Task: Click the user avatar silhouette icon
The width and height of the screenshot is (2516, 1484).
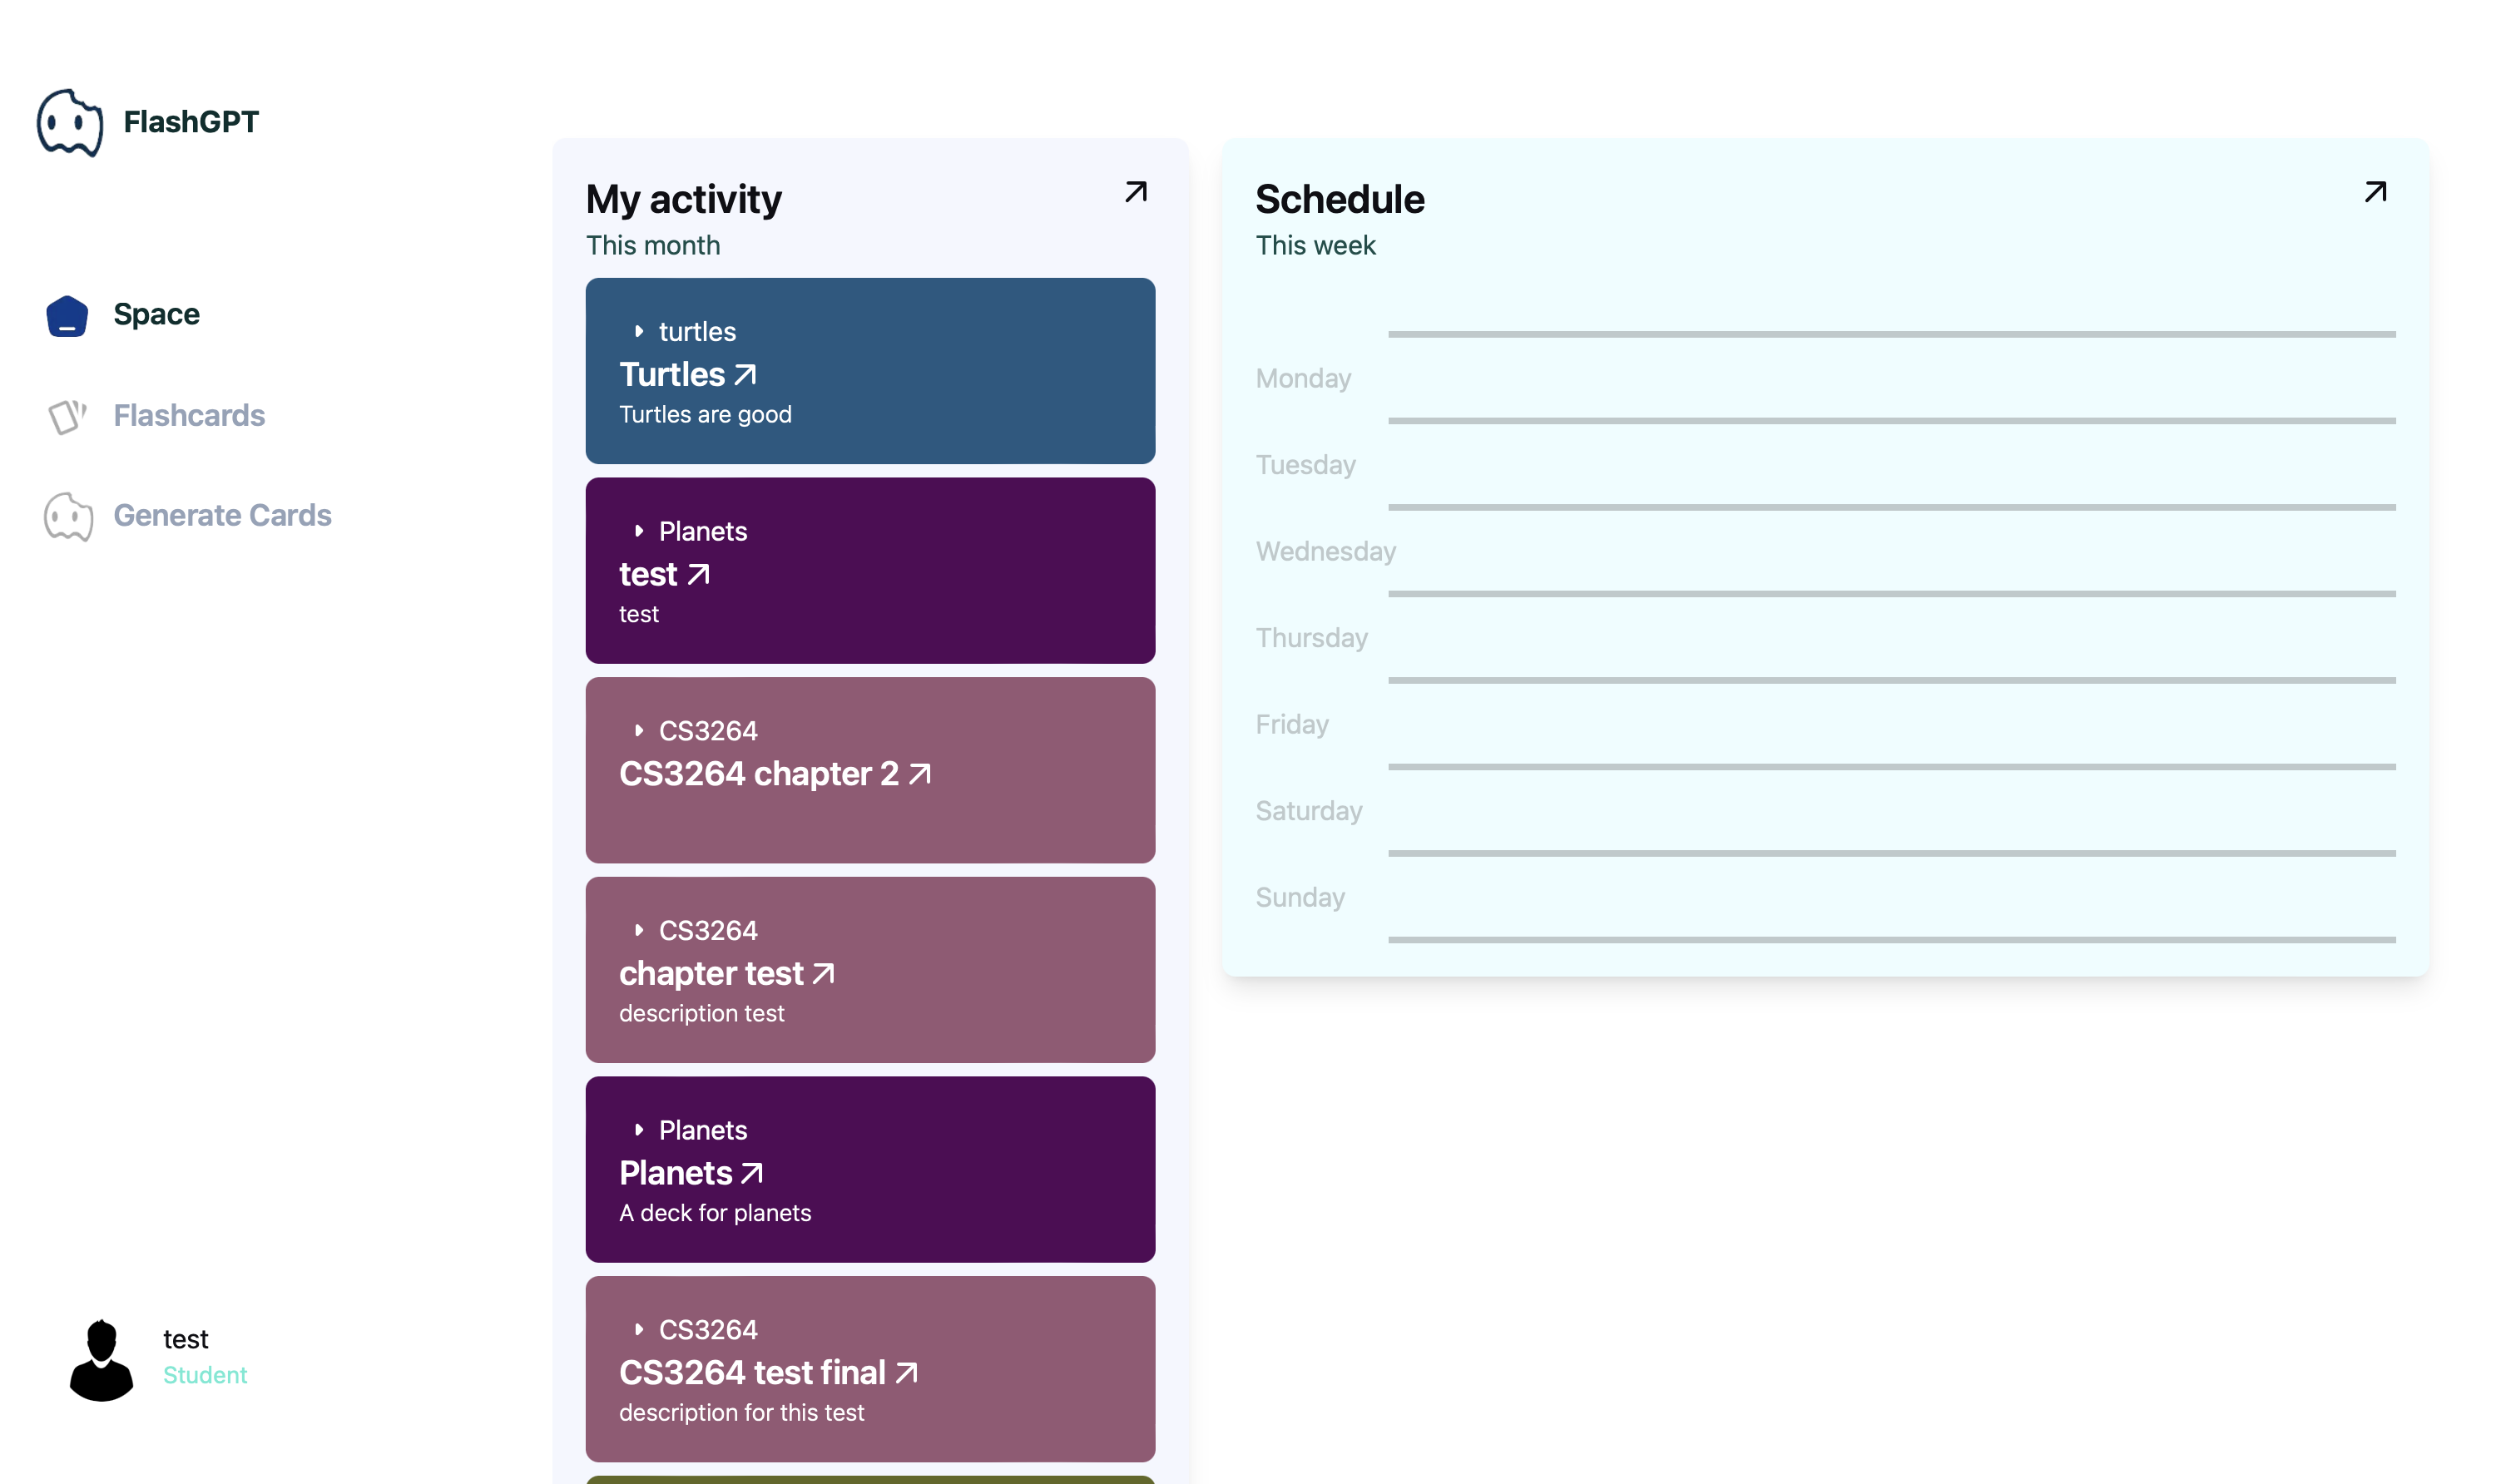Action: [101, 1360]
